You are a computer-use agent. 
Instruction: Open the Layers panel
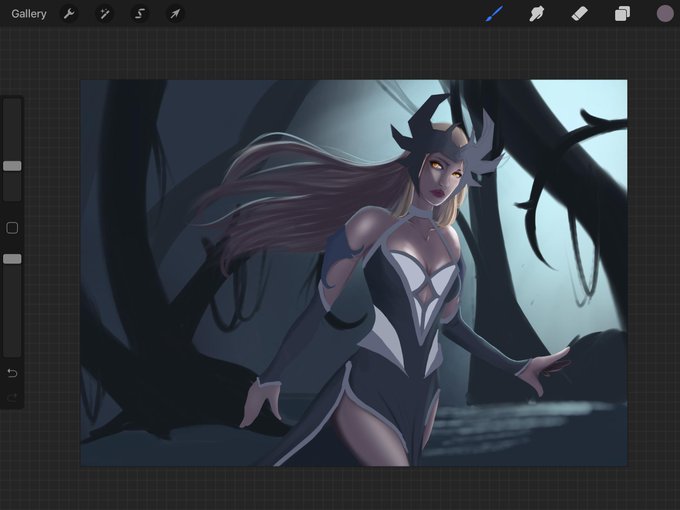click(x=622, y=14)
